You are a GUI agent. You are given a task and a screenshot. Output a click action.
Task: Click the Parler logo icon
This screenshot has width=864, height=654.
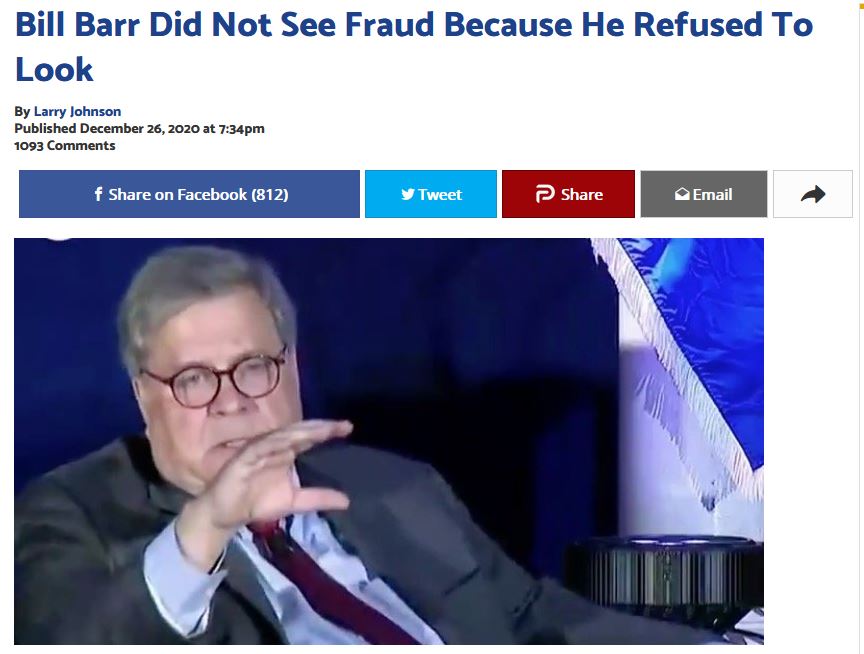click(545, 194)
